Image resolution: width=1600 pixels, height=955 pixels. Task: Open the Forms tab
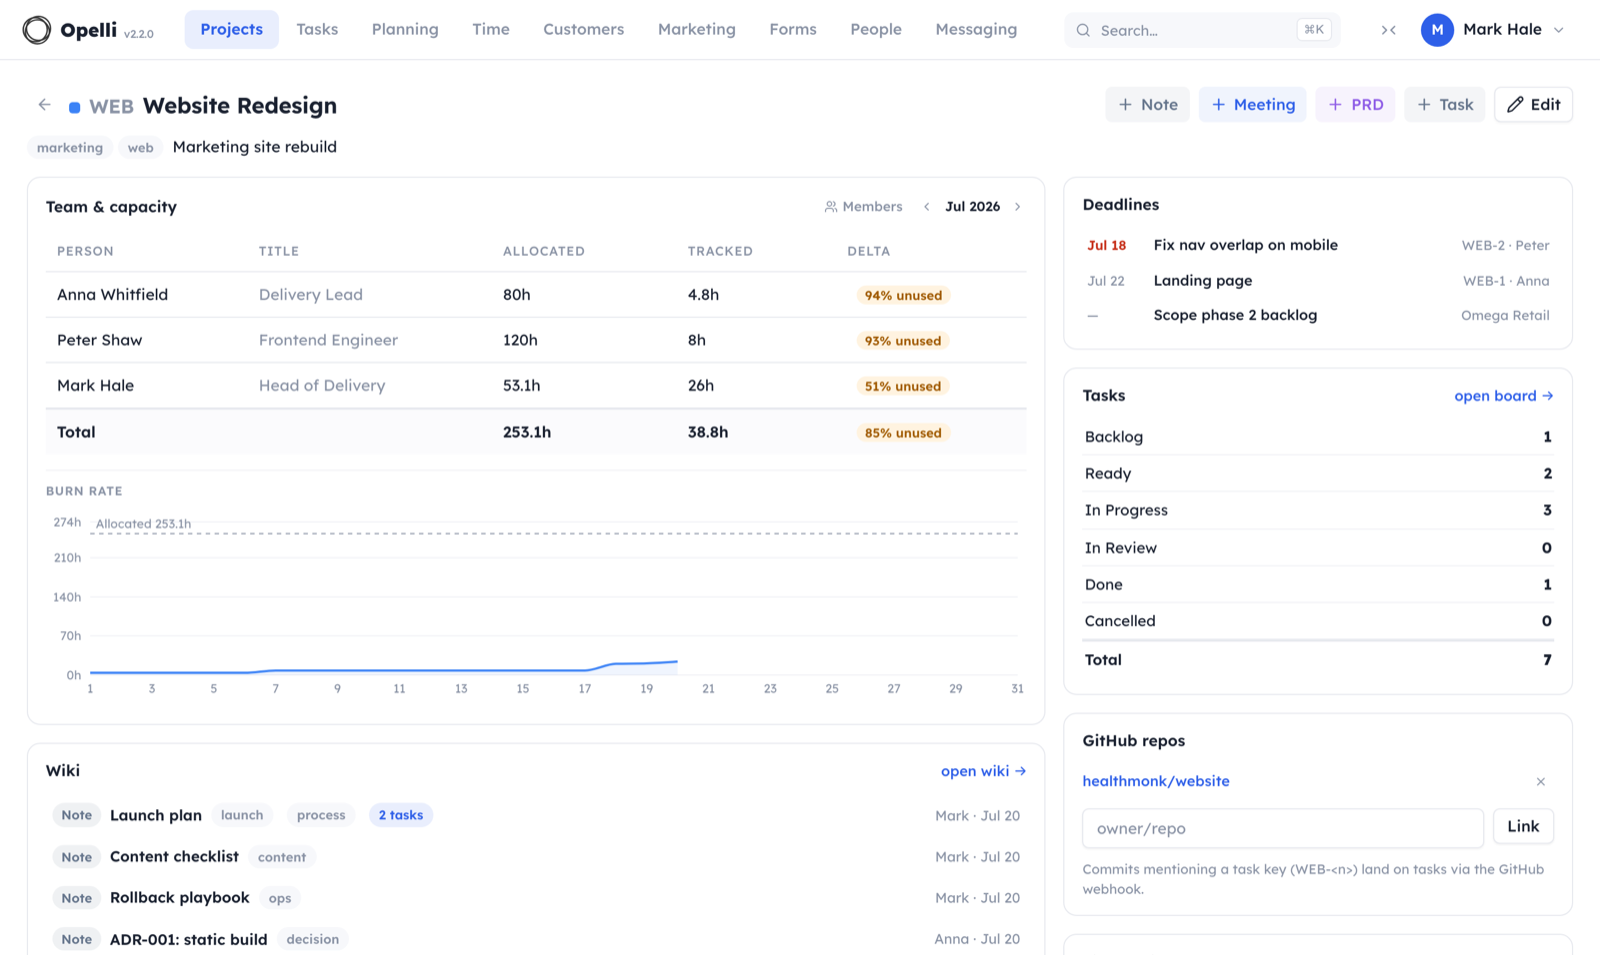pos(793,30)
